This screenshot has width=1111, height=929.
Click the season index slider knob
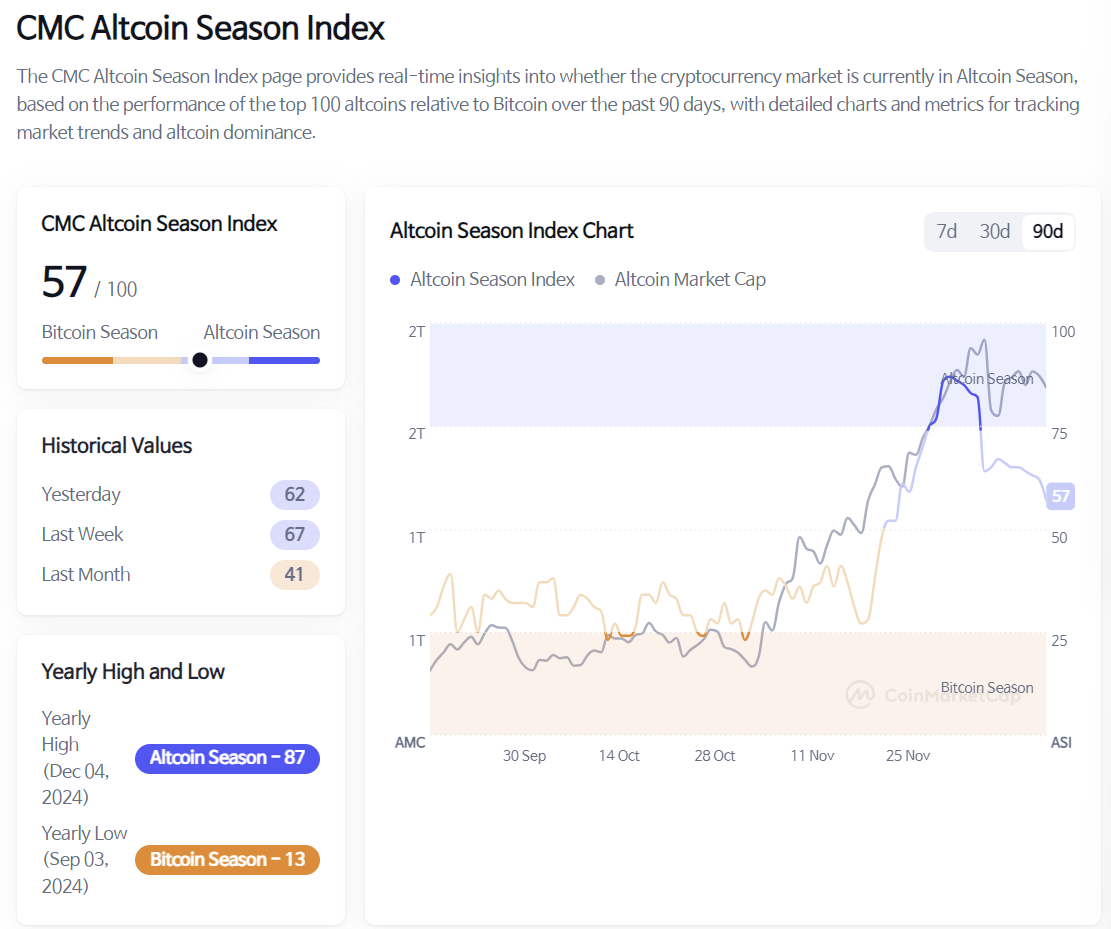[200, 360]
